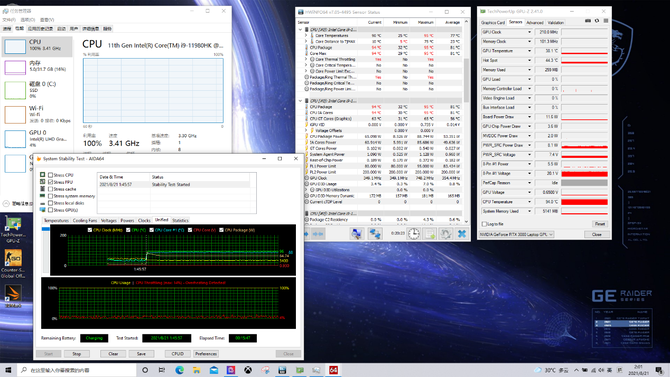Enable the Stress CPU checkbox
This screenshot has width=670, height=377.
pos(50,175)
